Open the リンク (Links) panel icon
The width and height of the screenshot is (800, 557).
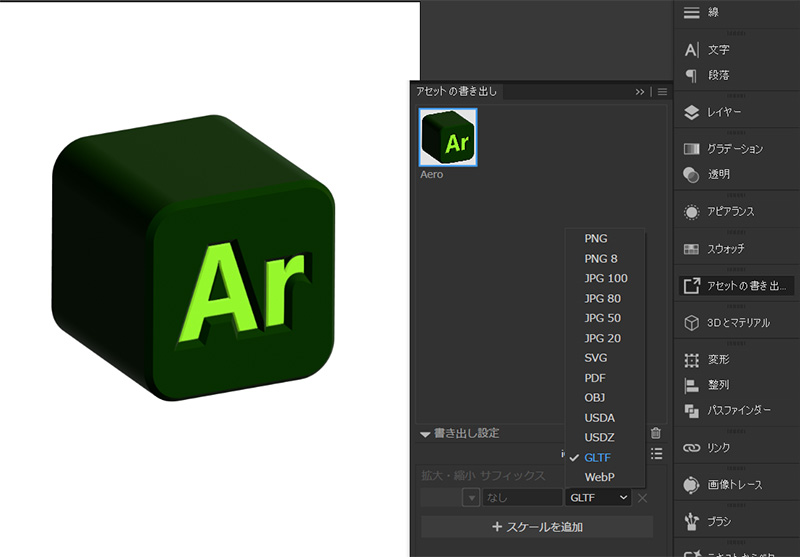pyautogui.click(x=691, y=448)
